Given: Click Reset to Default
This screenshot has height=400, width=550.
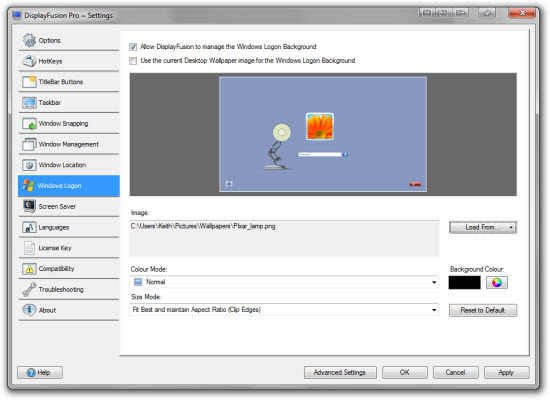Looking at the screenshot, I should click(483, 310).
